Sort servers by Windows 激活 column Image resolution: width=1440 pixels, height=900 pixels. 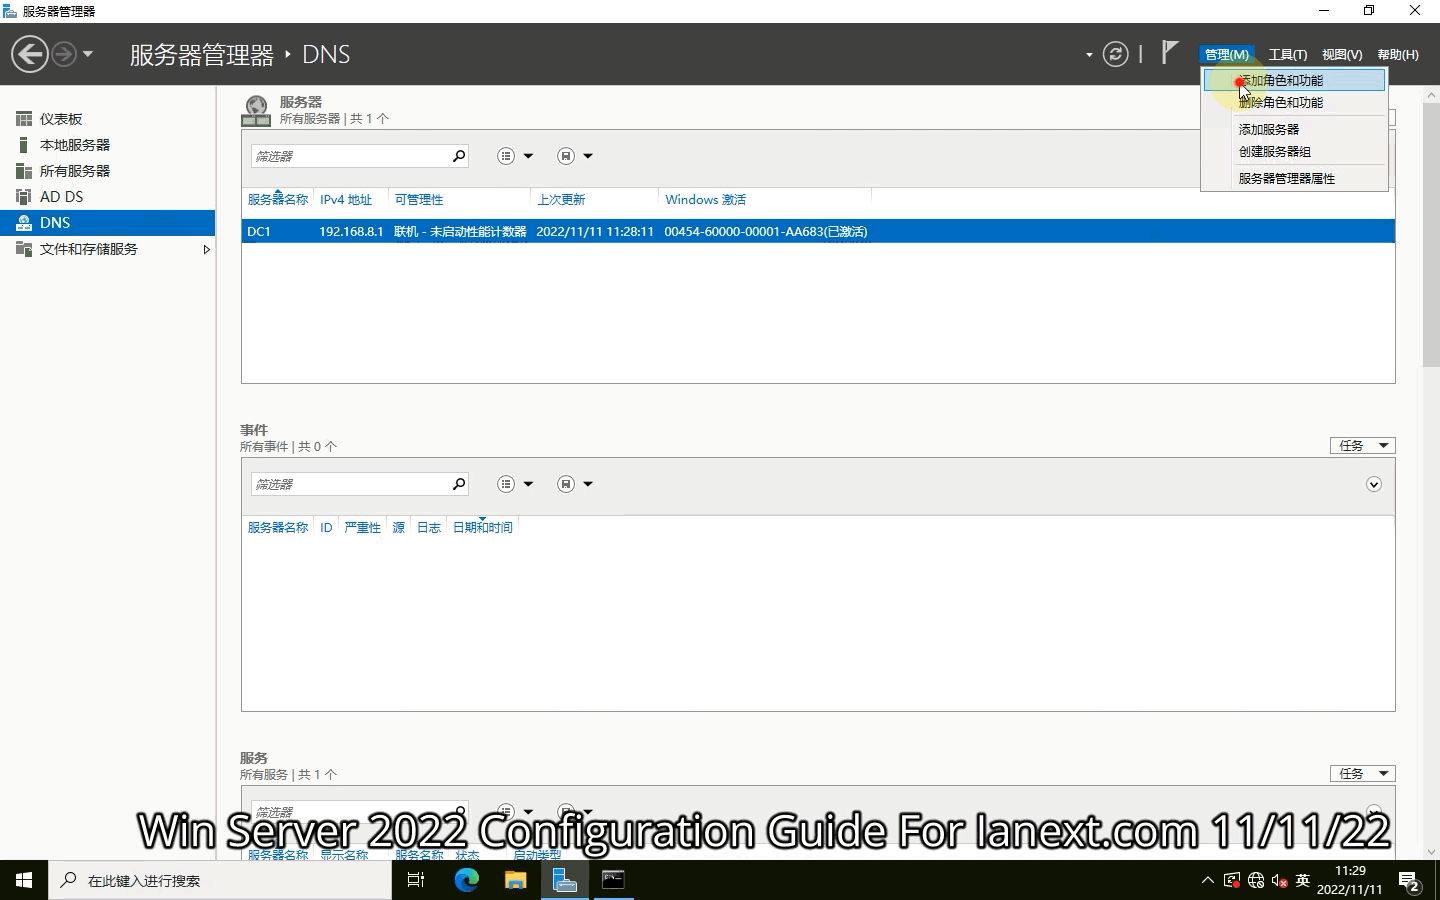click(x=705, y=199)
